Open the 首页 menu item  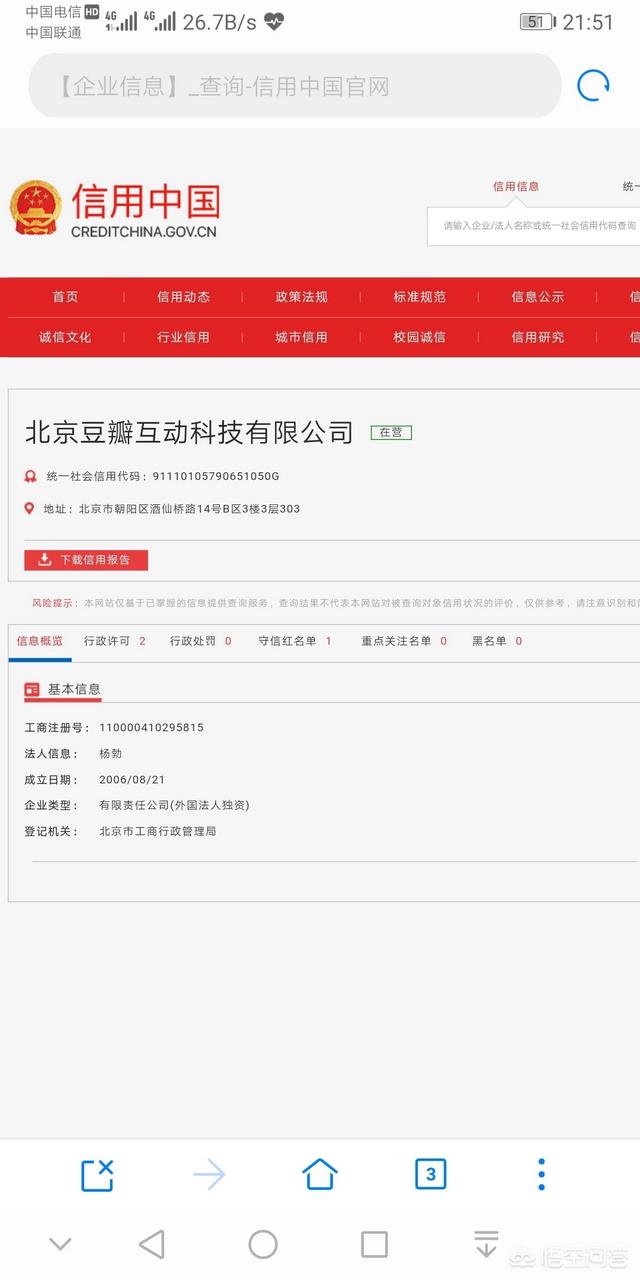pyautogui.click(x=66, y=297)
